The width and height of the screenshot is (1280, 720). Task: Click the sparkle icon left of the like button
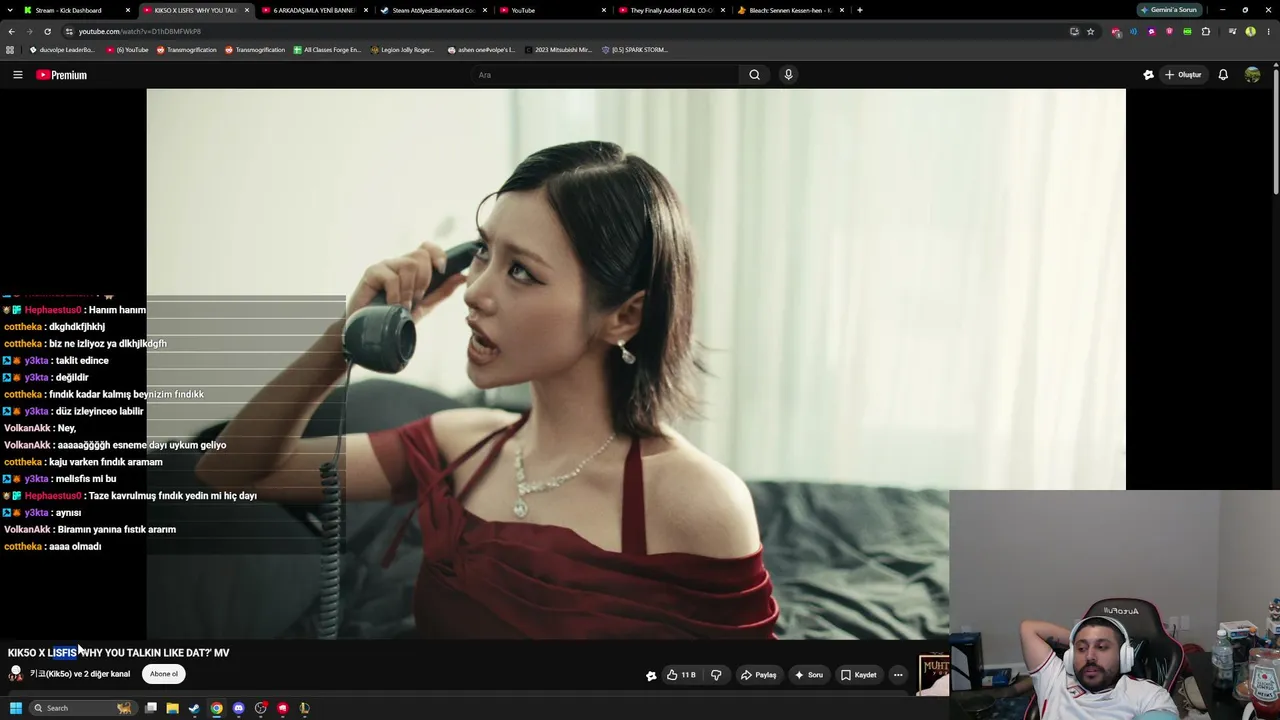pyautogui.click(x=651, y=676)
